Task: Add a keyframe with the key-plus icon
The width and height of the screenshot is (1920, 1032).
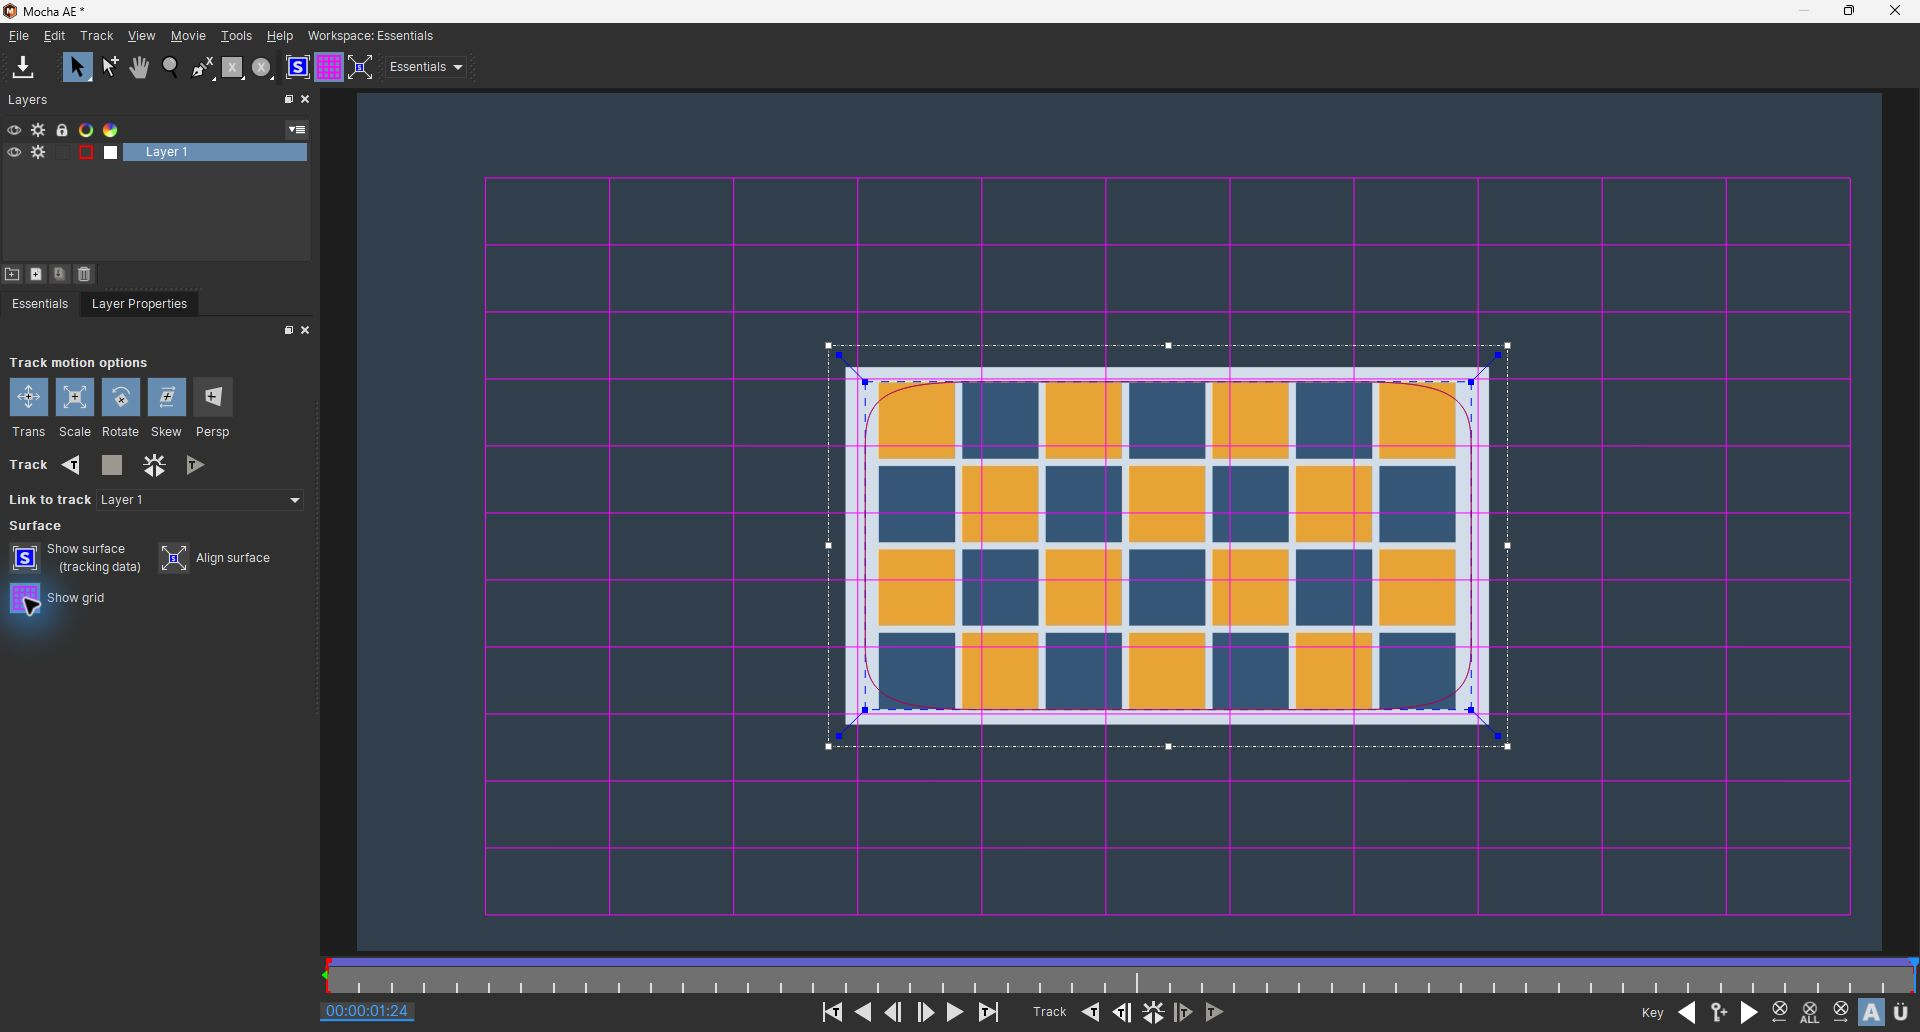Action: [1719, 1013]
